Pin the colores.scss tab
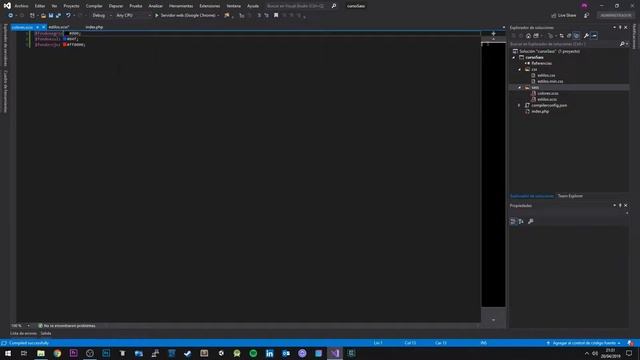 tap(37, 27)
